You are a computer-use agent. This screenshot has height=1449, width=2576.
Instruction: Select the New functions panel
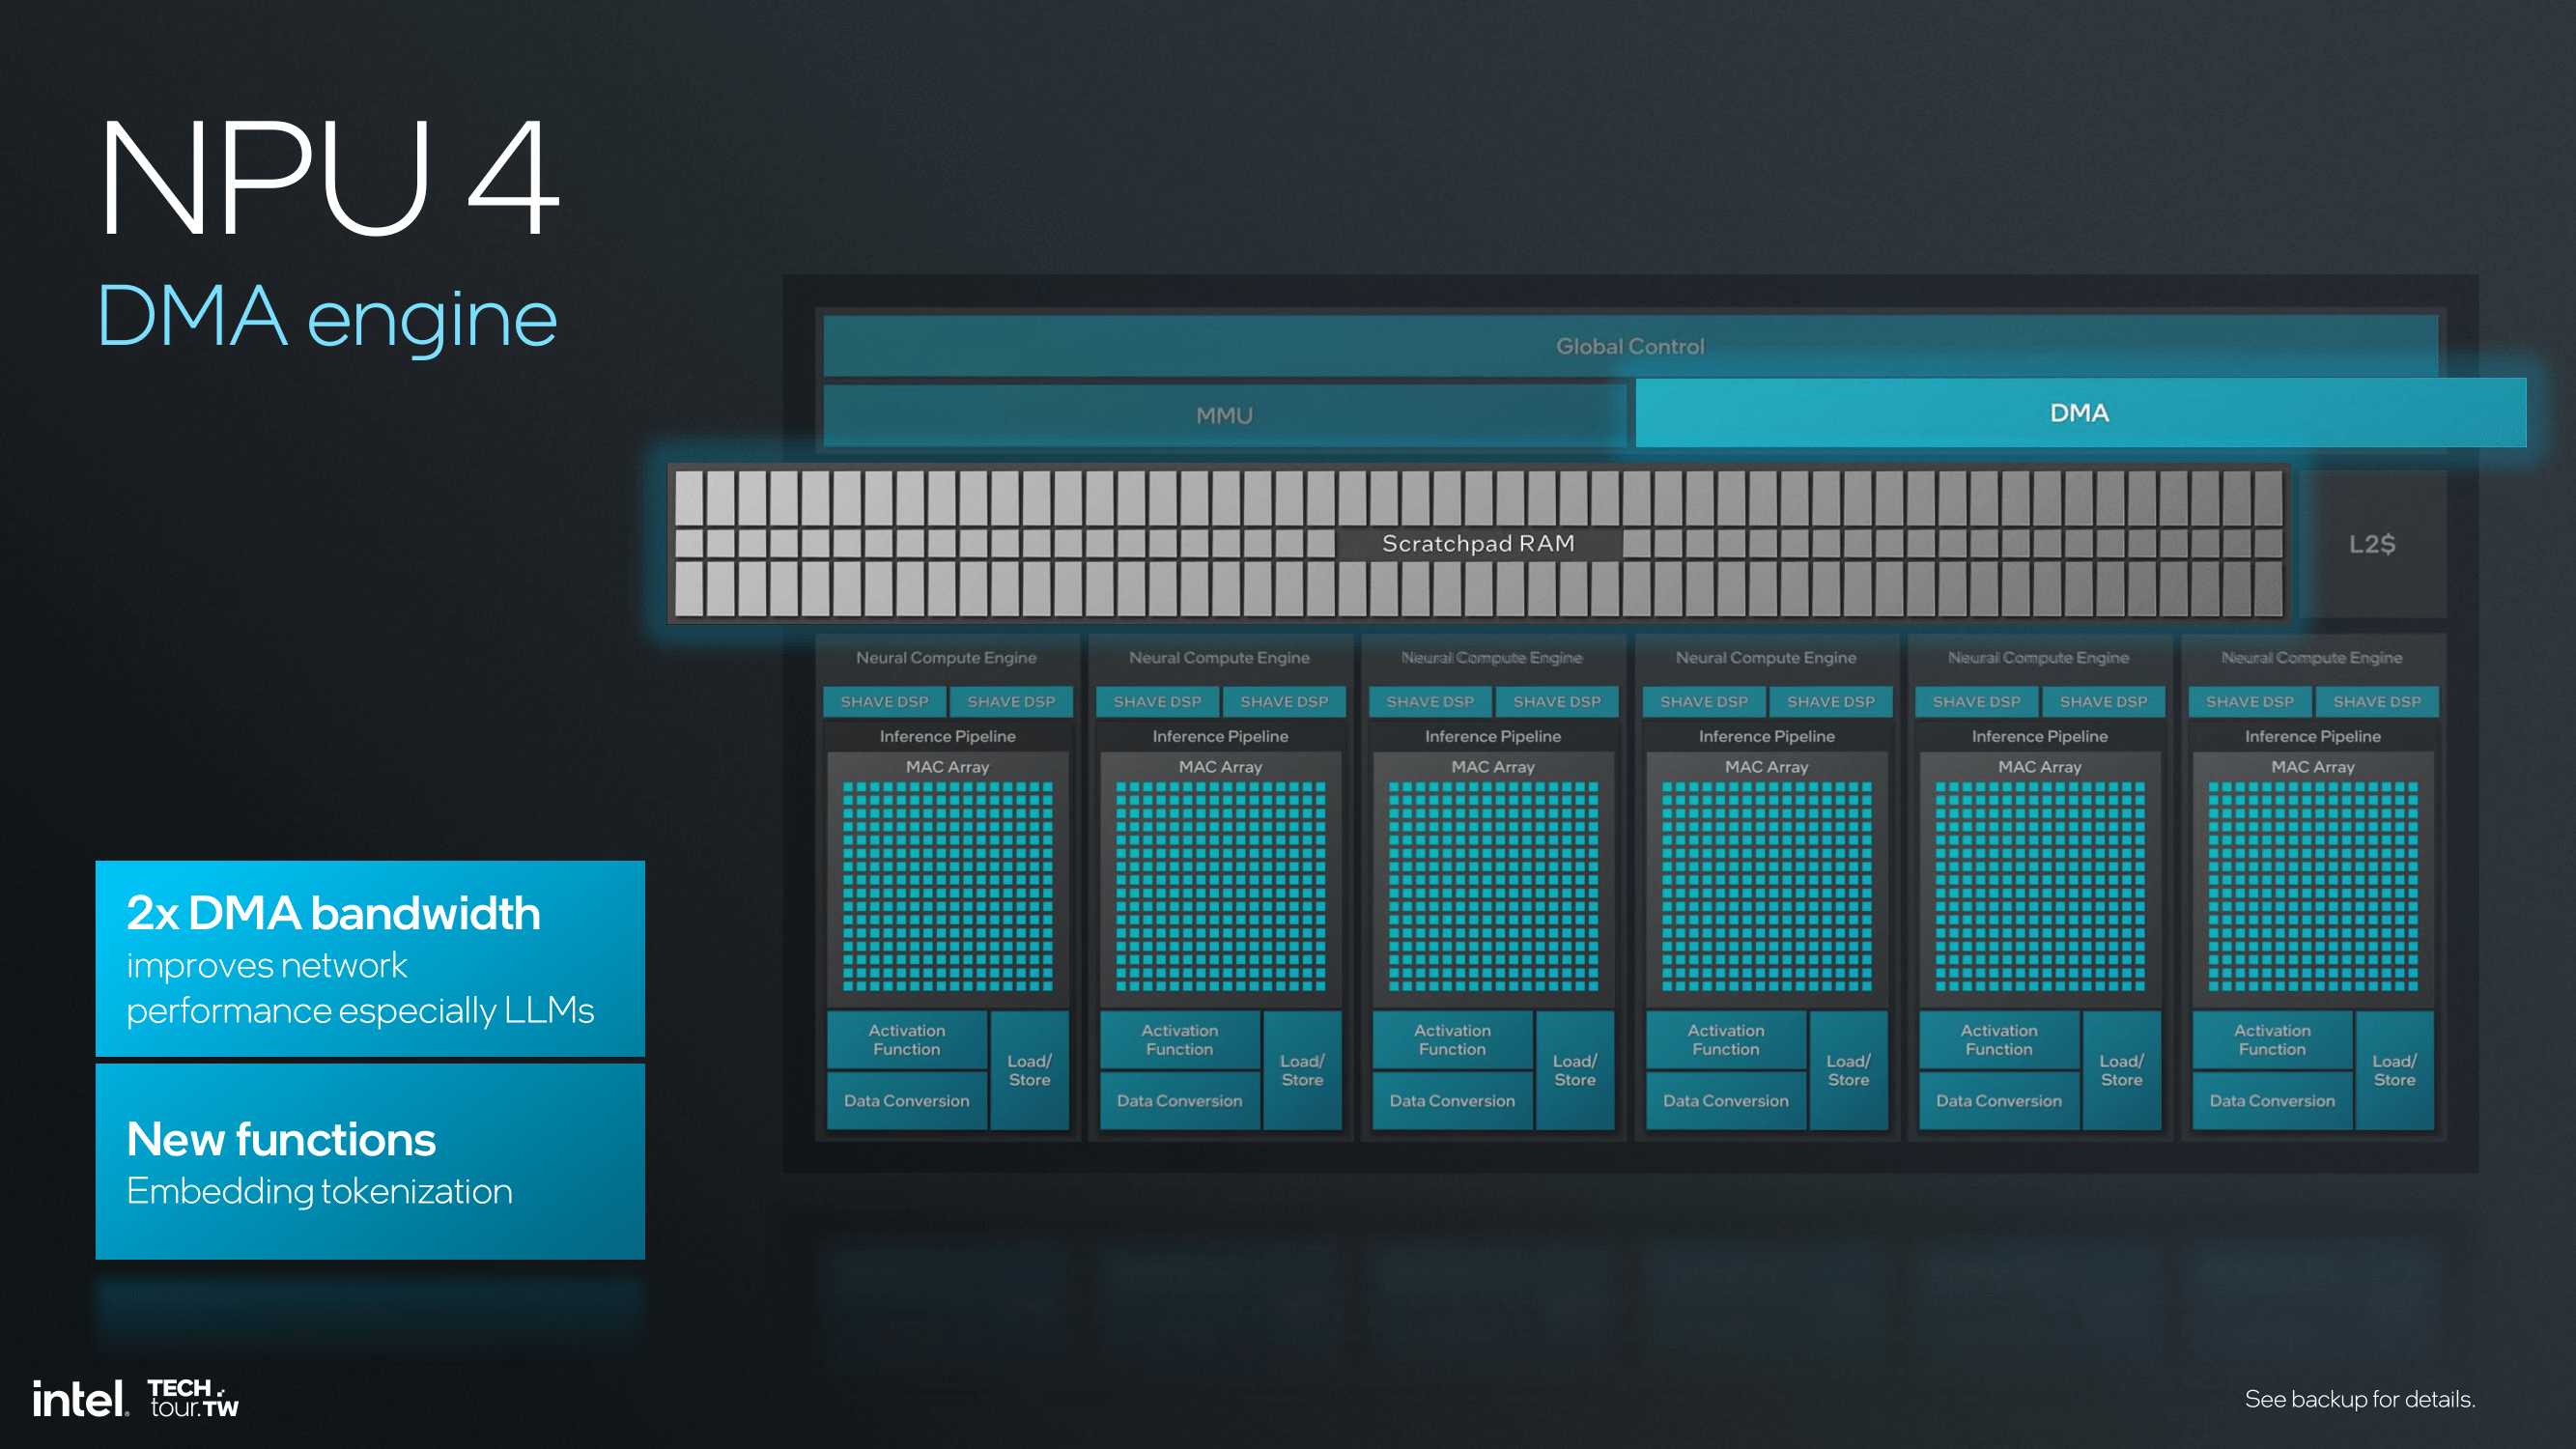370,1161
